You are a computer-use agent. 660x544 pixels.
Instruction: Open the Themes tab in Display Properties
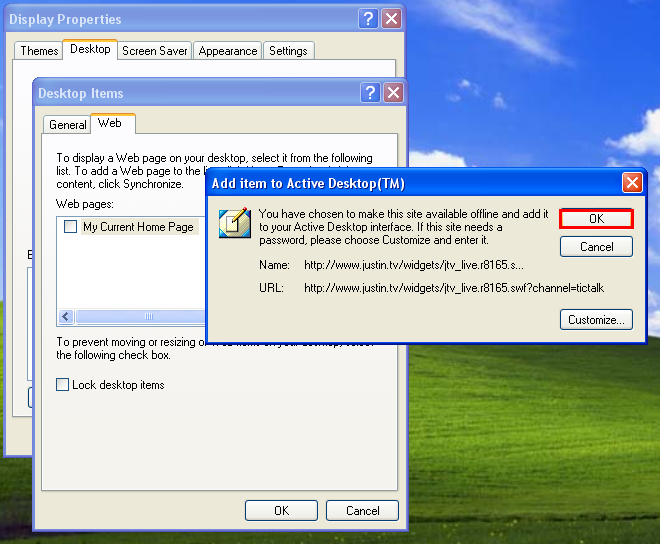(x=39, y=51)
